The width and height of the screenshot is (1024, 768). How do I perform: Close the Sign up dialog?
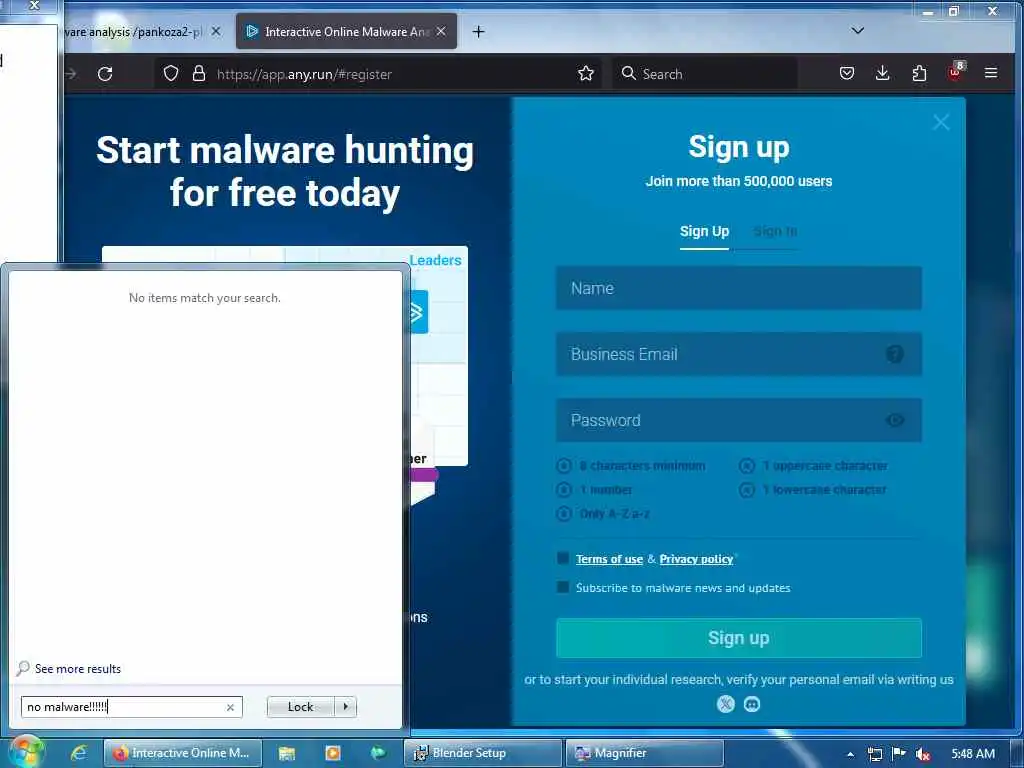coord(941,122)
